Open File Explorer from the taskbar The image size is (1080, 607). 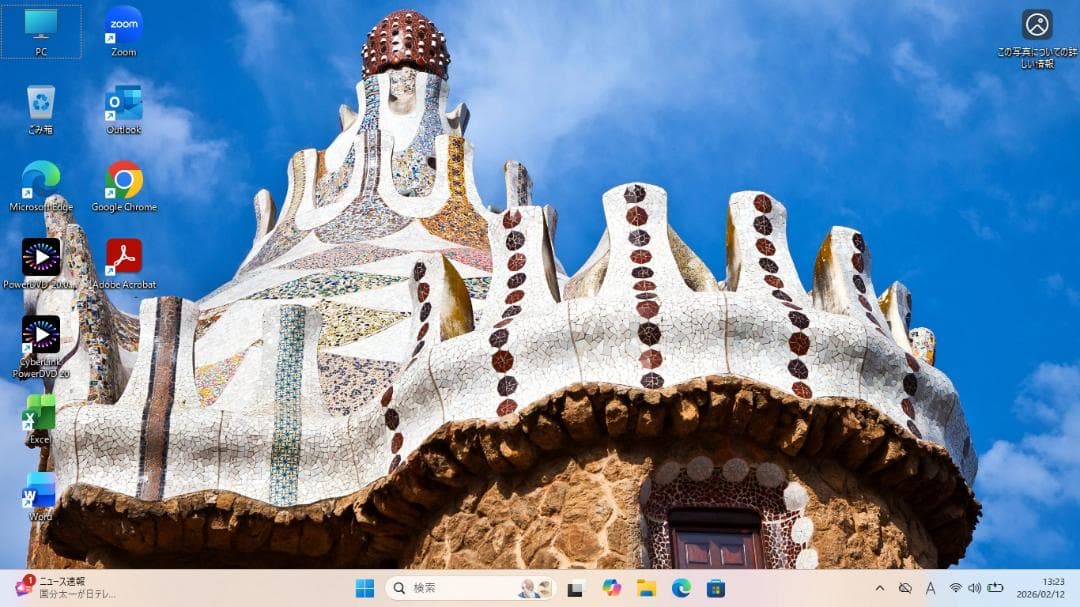pos(644,589)
